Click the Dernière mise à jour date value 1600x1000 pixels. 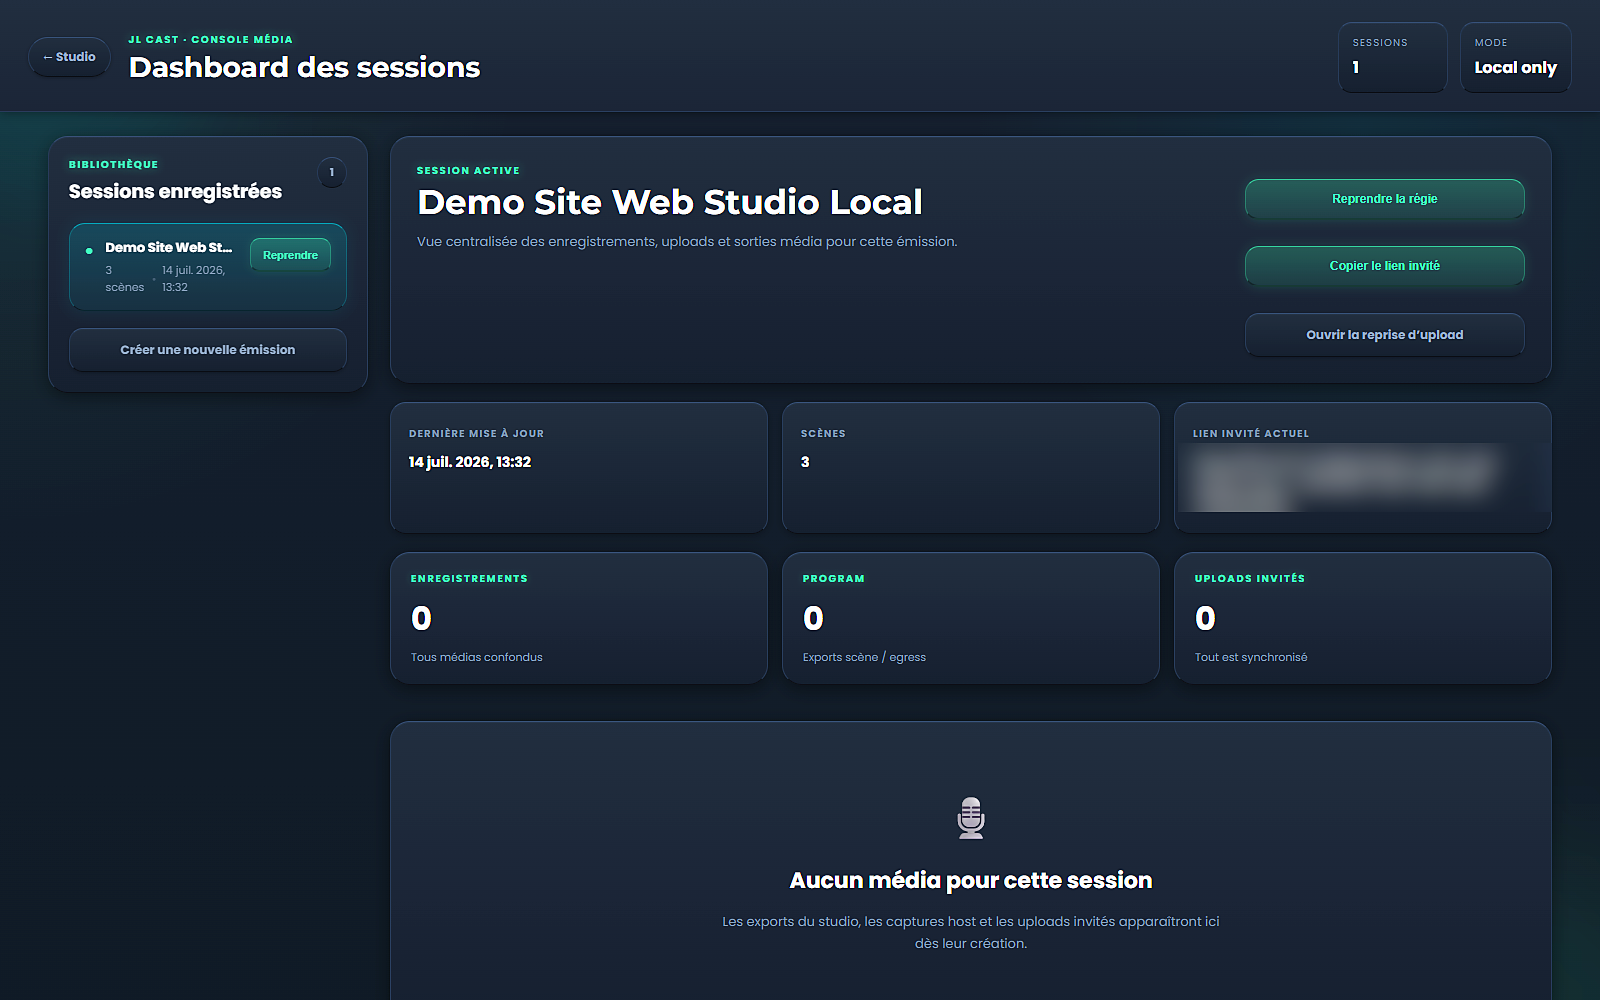[x=470, y=462]
